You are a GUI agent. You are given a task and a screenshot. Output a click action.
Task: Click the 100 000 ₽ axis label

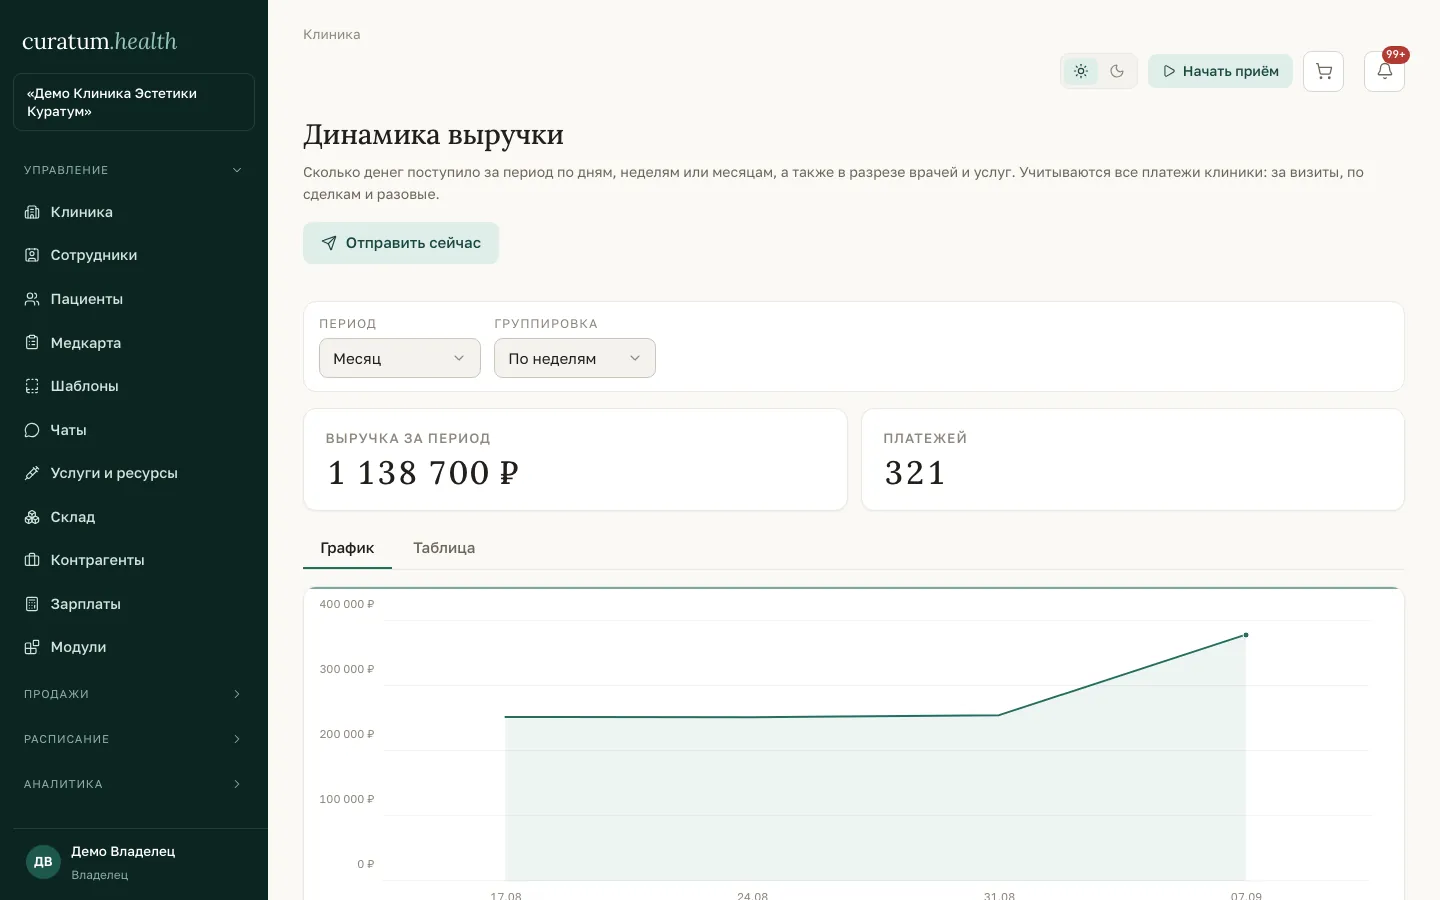point(347,799)
